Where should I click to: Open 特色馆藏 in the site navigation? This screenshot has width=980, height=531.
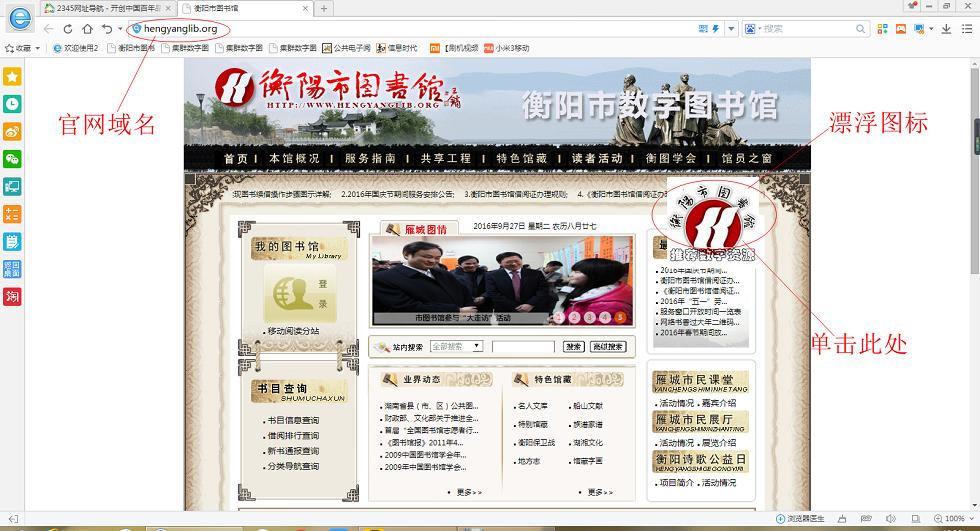[x=522, y=159]
